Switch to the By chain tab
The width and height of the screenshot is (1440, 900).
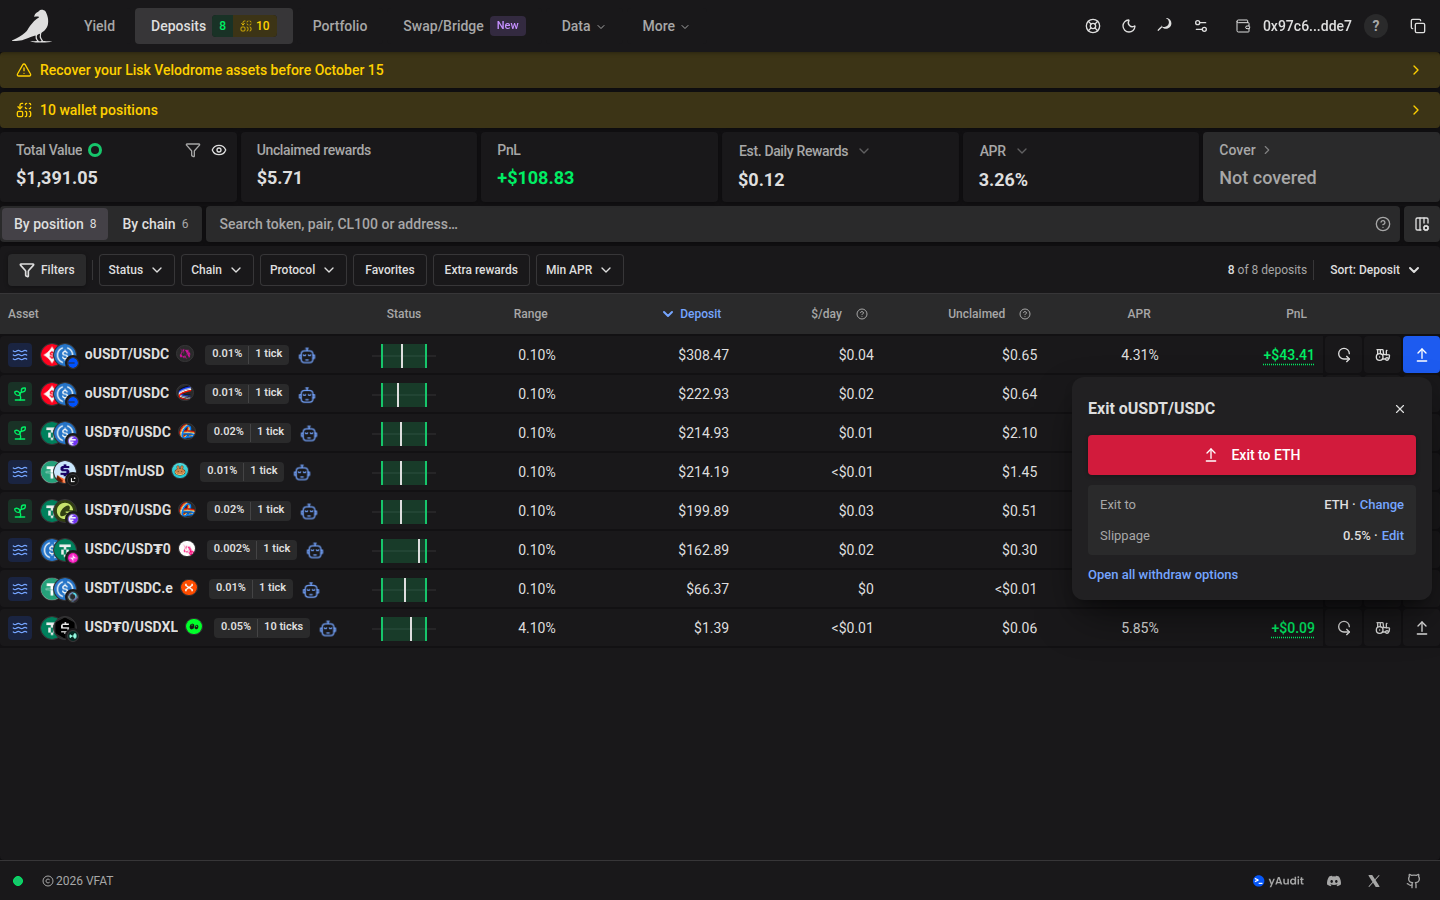click(155, 224)
